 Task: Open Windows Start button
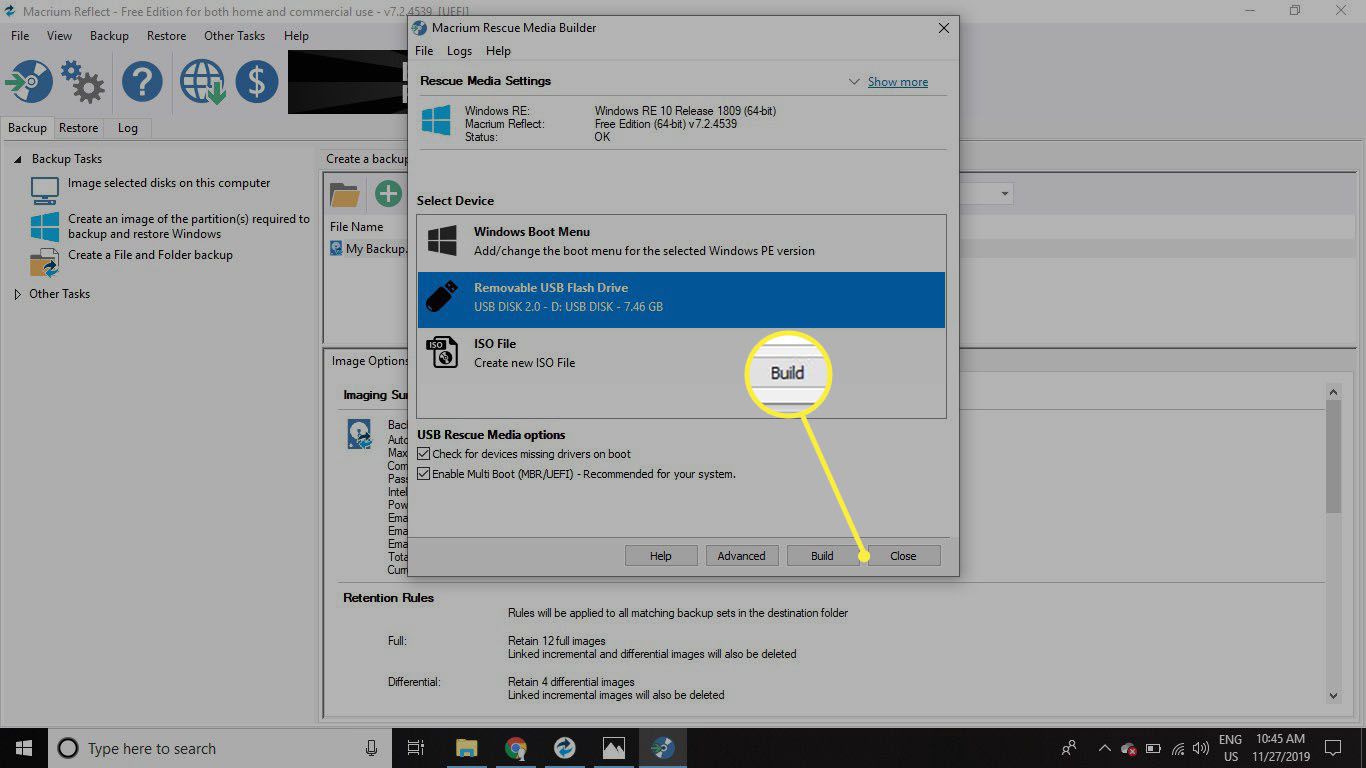[23, 748]
